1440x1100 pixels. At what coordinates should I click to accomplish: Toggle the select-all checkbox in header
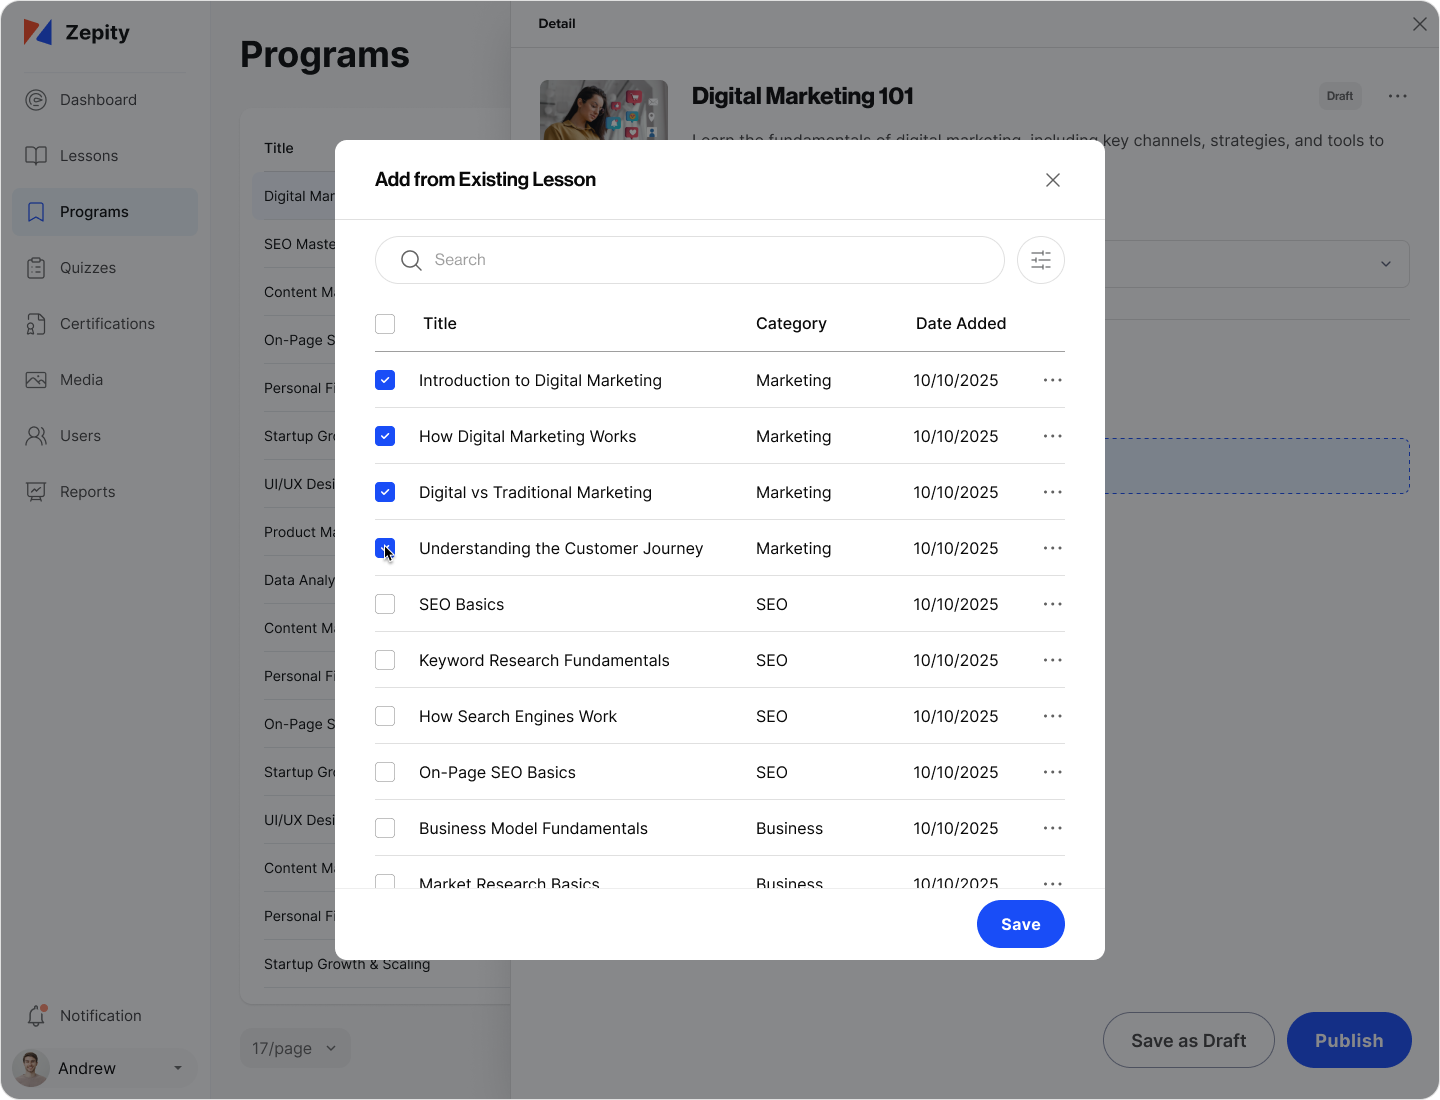pos(385,324)
